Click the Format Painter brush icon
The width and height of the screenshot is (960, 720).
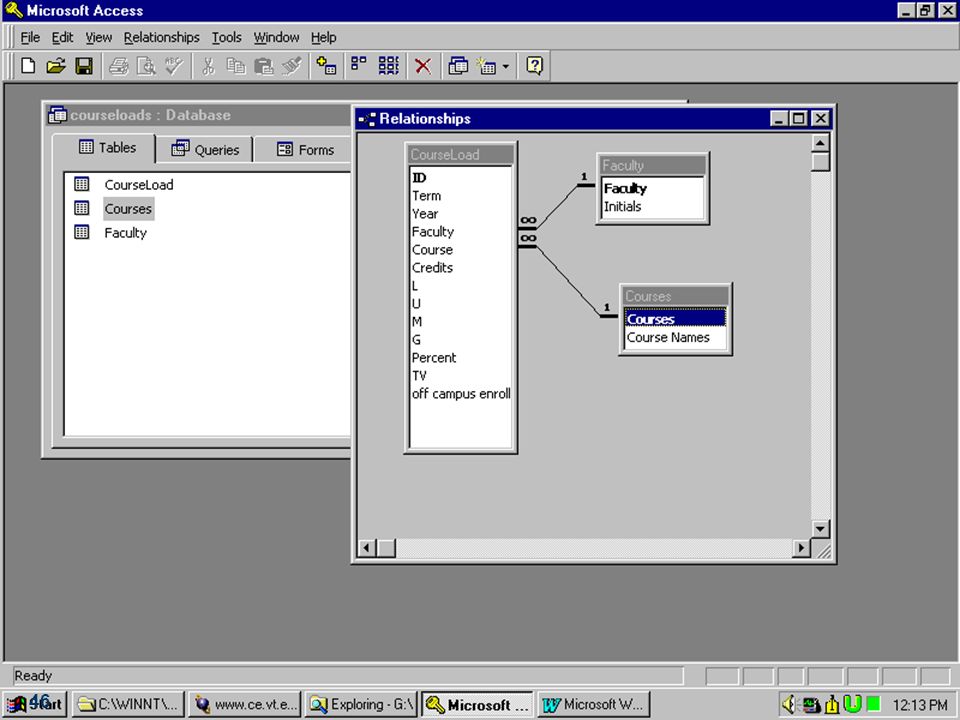tap(292, 66)
